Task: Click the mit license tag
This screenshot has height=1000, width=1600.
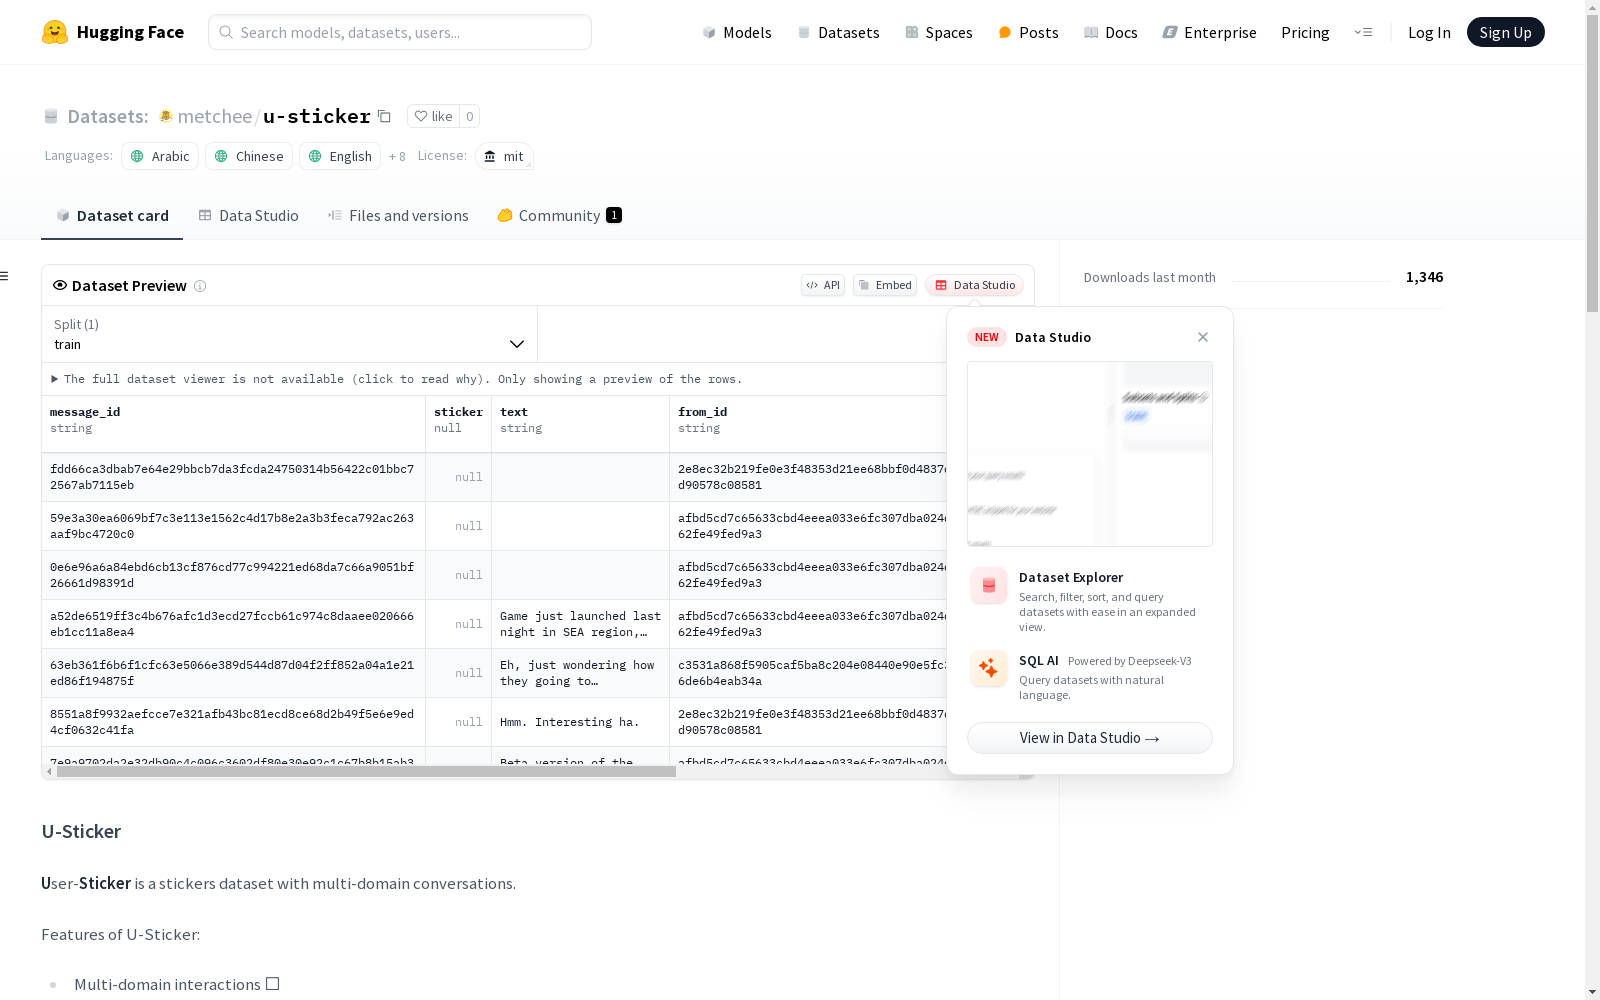Action: [504, 156]
